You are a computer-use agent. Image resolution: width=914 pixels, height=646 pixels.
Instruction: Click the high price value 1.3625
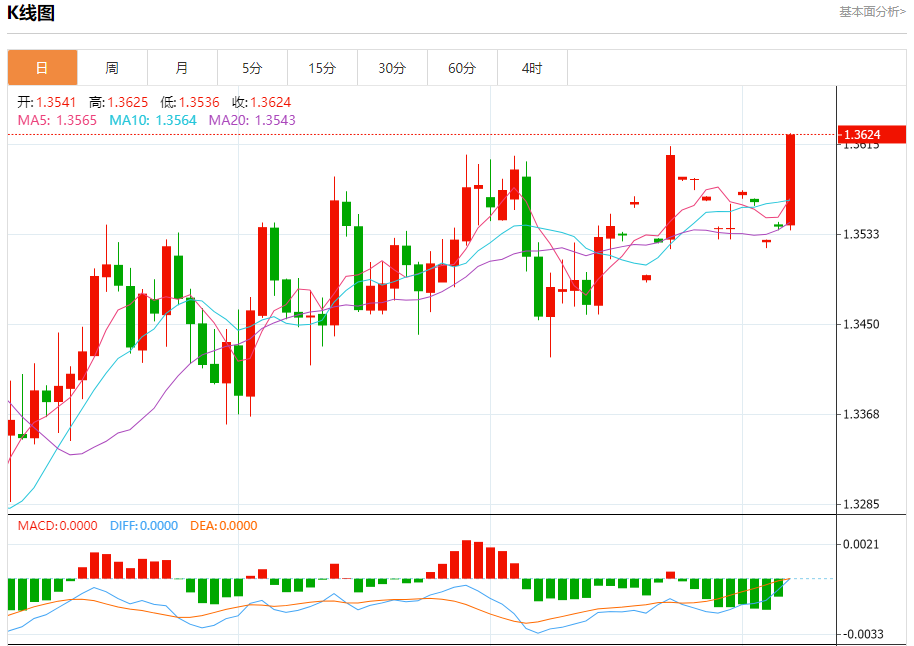[x=128, y=103]
